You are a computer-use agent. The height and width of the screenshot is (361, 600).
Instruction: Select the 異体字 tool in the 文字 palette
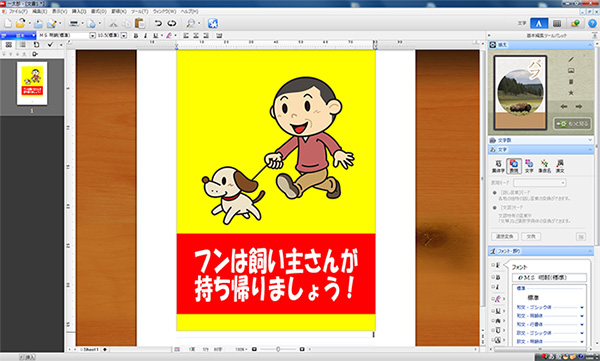[498, 166]
